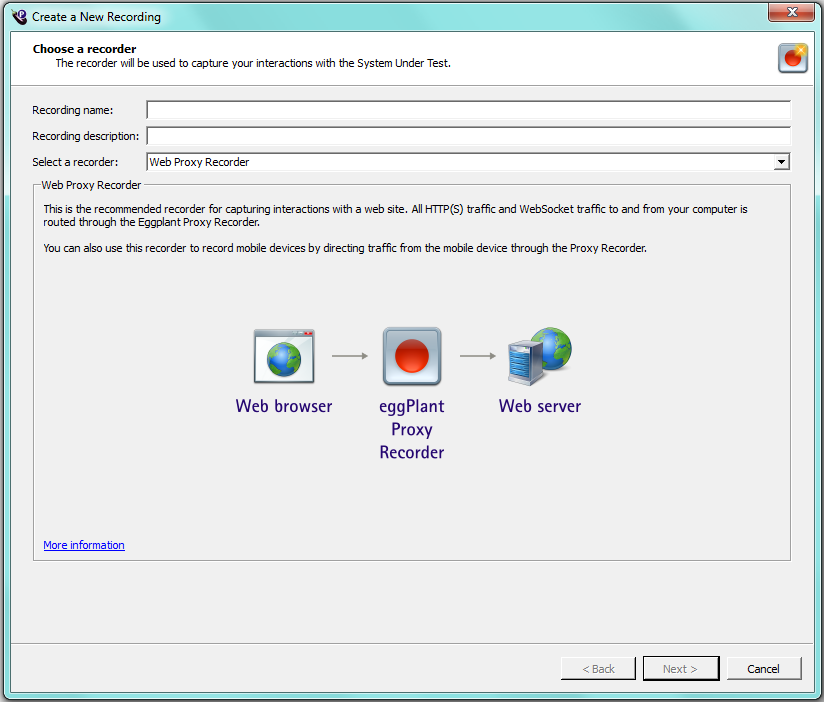The height and width of the screenshot is (702, 824).
Task: Focus the Recording name text field
Action: pos(468,110)
